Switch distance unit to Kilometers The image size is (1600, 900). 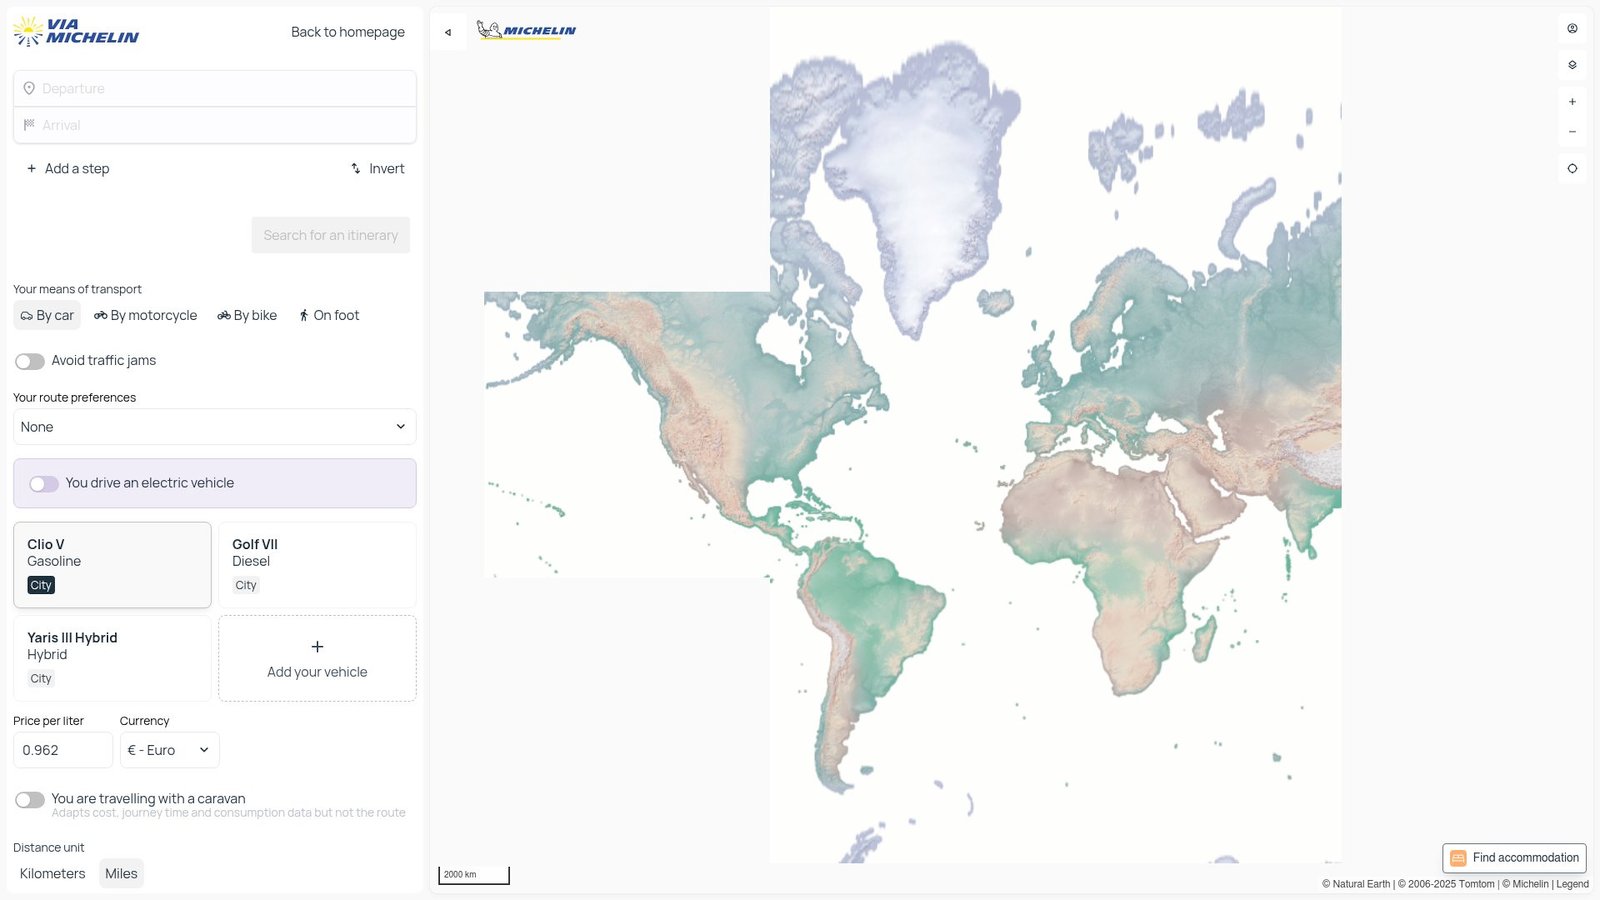[53, 874]
